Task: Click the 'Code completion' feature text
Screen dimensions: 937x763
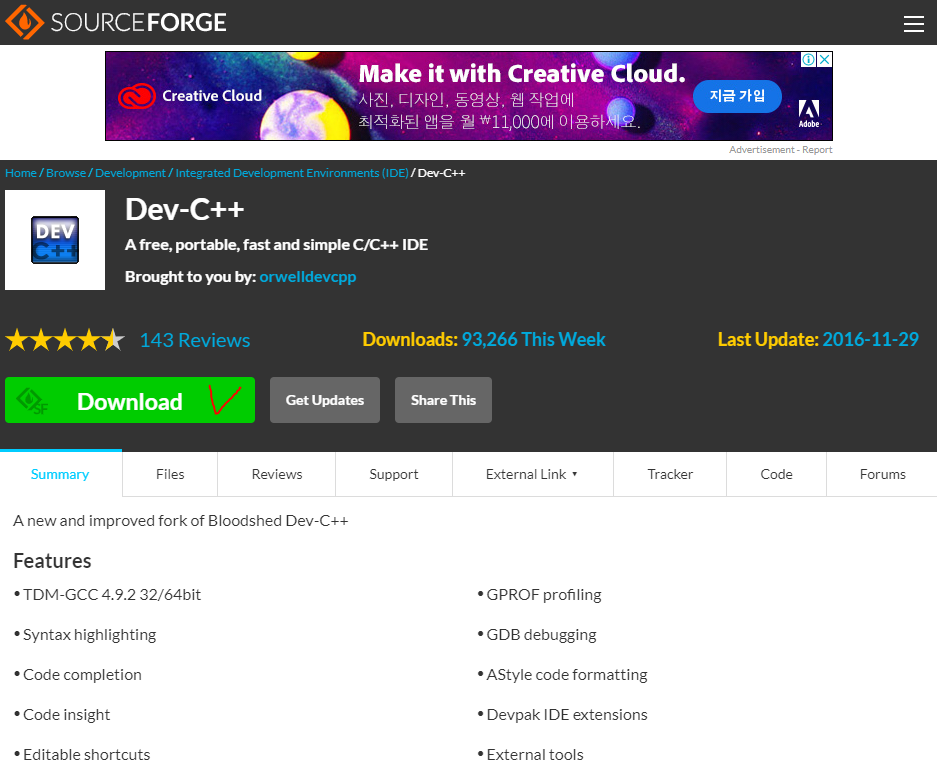Action: point(82,675)
